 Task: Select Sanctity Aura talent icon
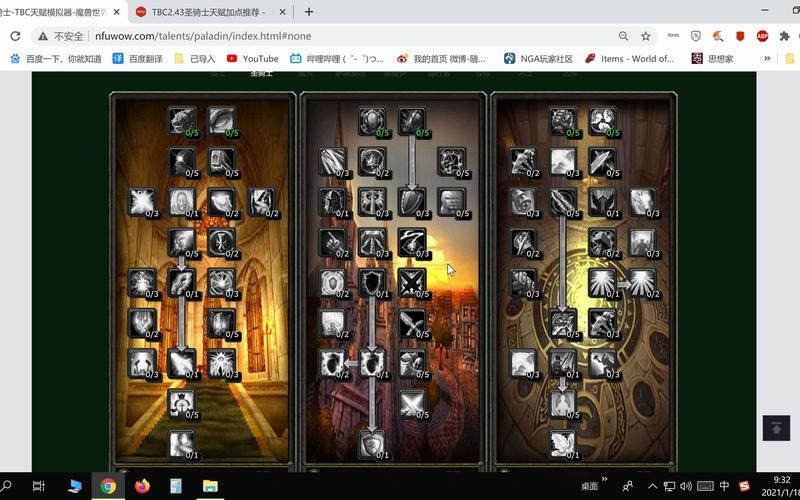[603, 282]
